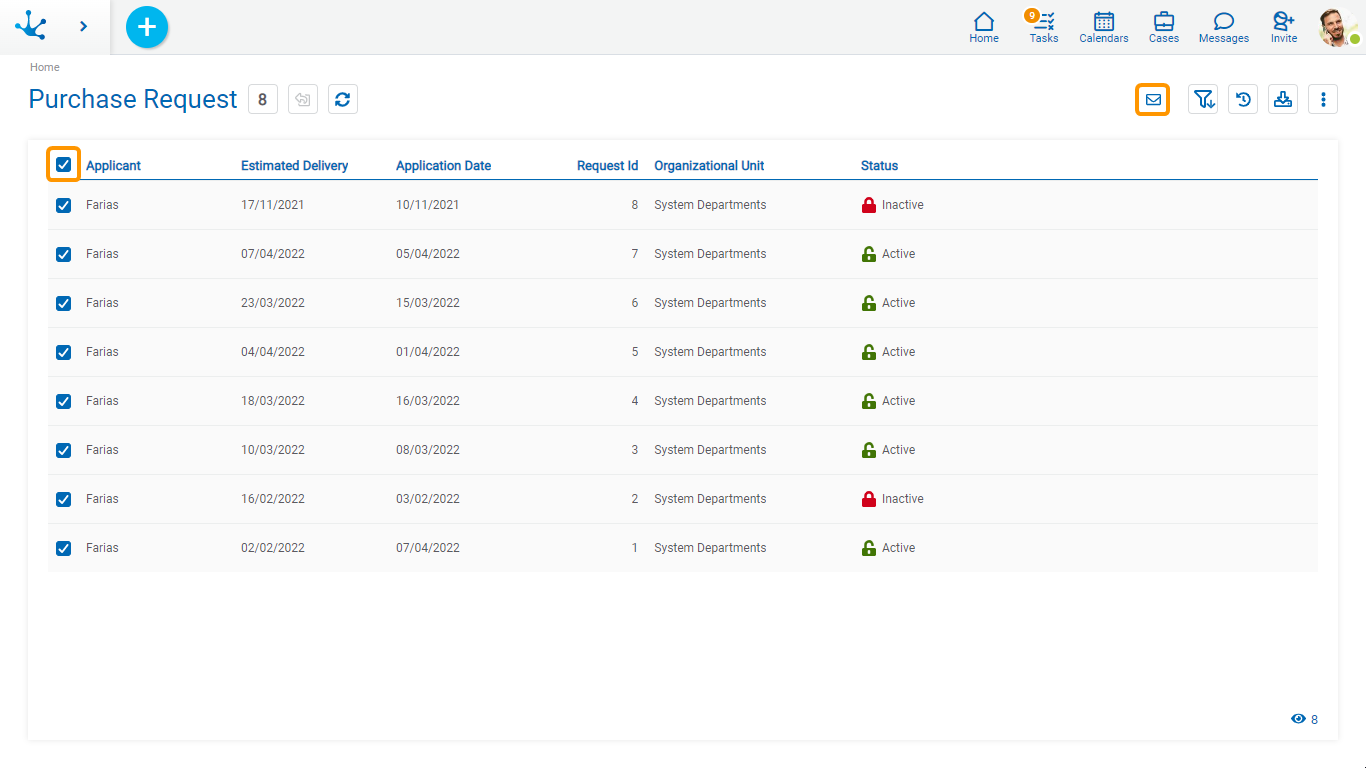Sort by Estimated Delivery column header
The height and width of the screenshot is (768, 1366).
pyautogui.click(x=295, y=166)
